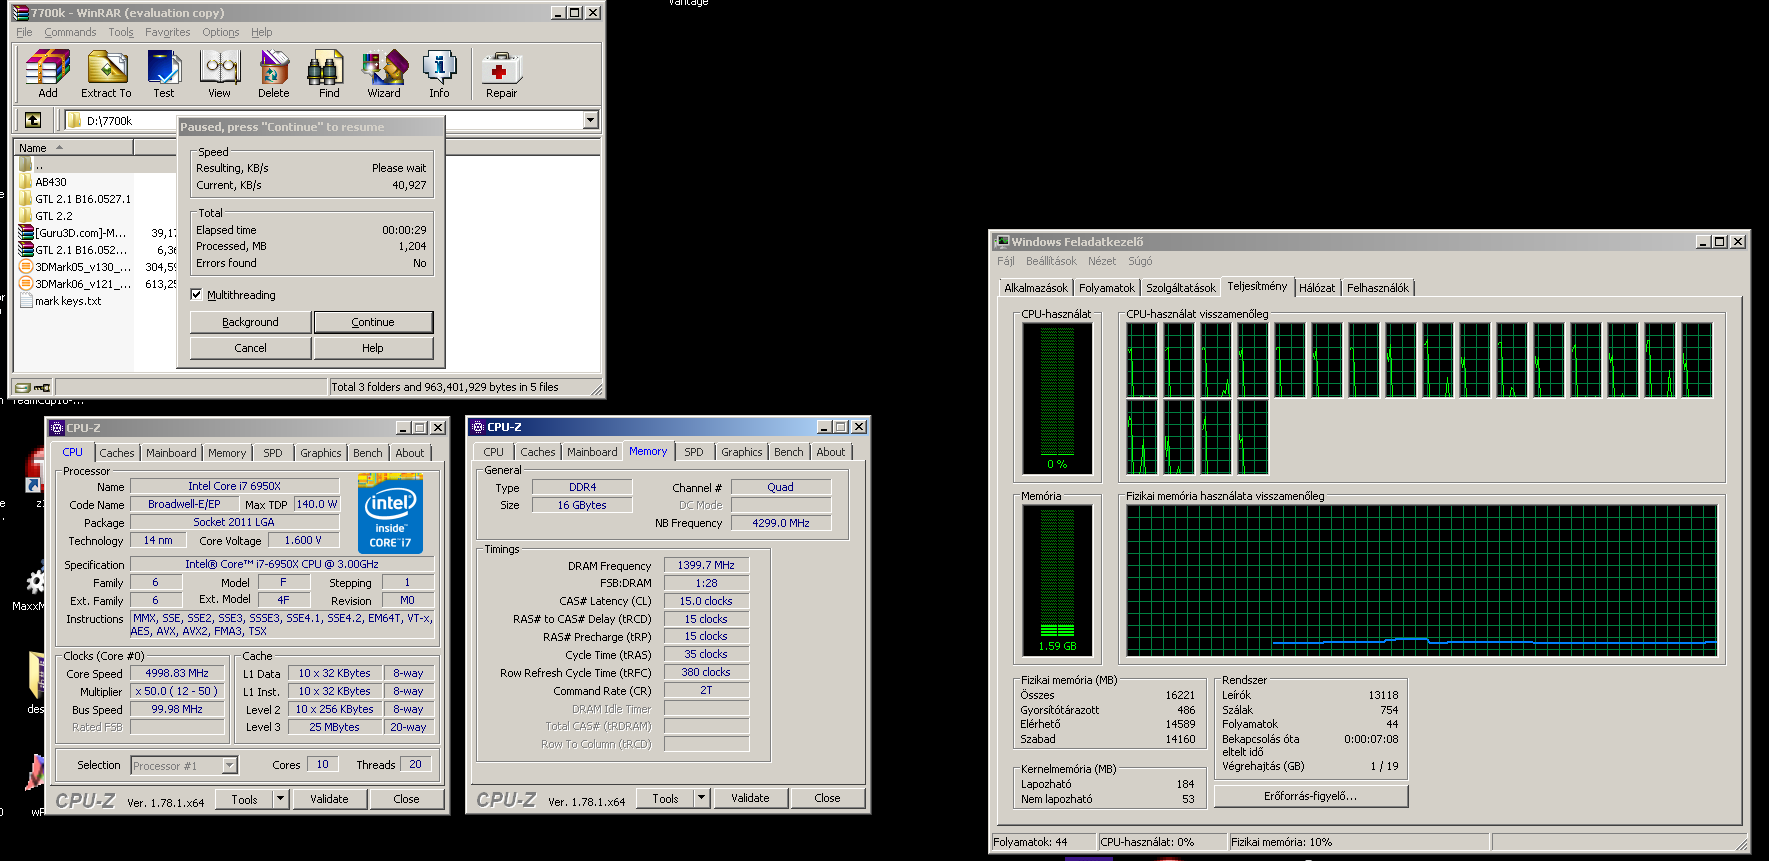Select mark keys.txt file
Screen dimensions: 1769x861
click(x=61, y=301)
